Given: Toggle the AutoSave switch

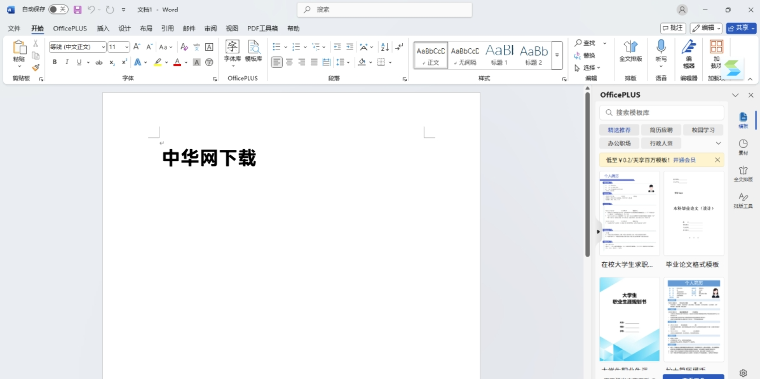Looking at the screenshot, I should point(58,9).
